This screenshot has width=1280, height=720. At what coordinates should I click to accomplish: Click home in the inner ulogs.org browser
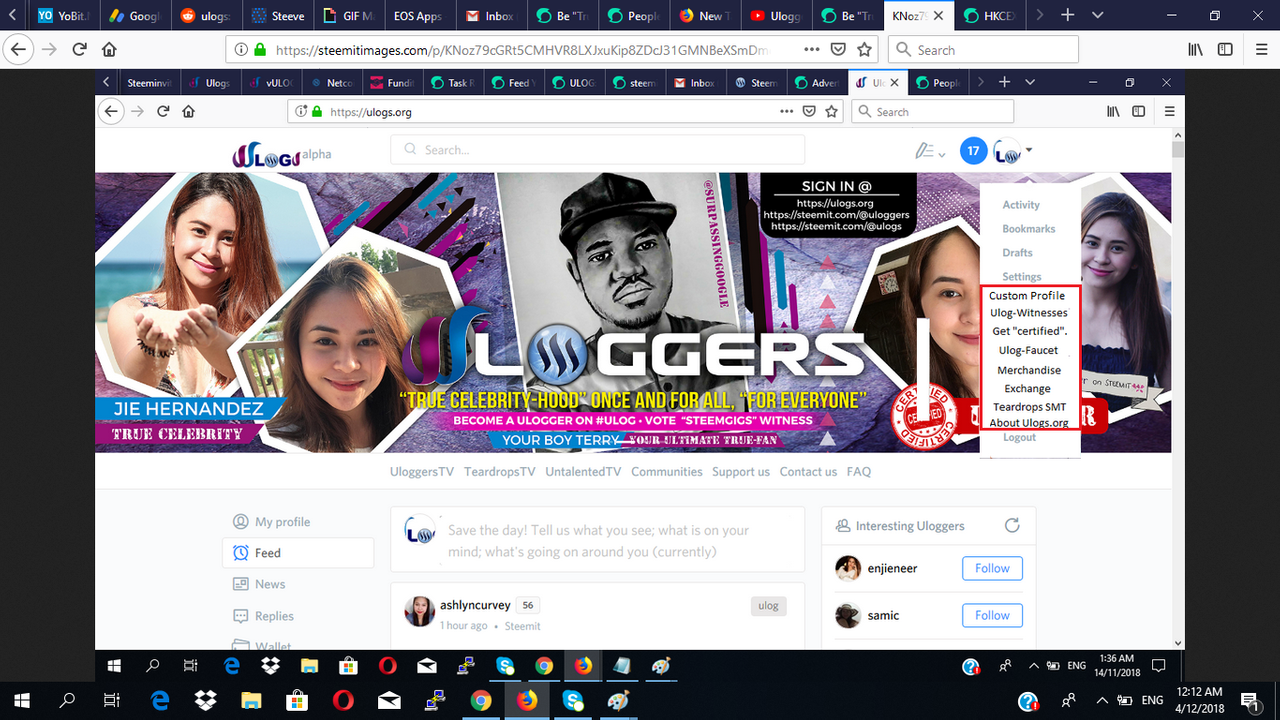(x=188, y=112)
